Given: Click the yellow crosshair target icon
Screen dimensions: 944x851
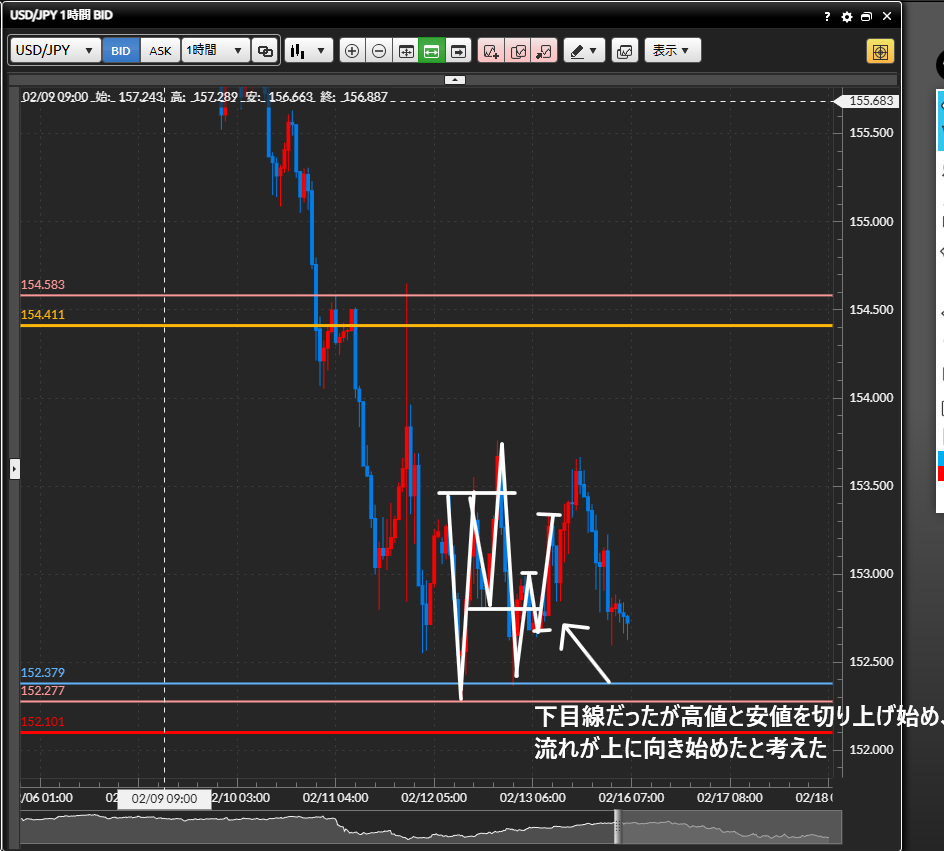Looking at the screenshot, I should click(880, 51).
